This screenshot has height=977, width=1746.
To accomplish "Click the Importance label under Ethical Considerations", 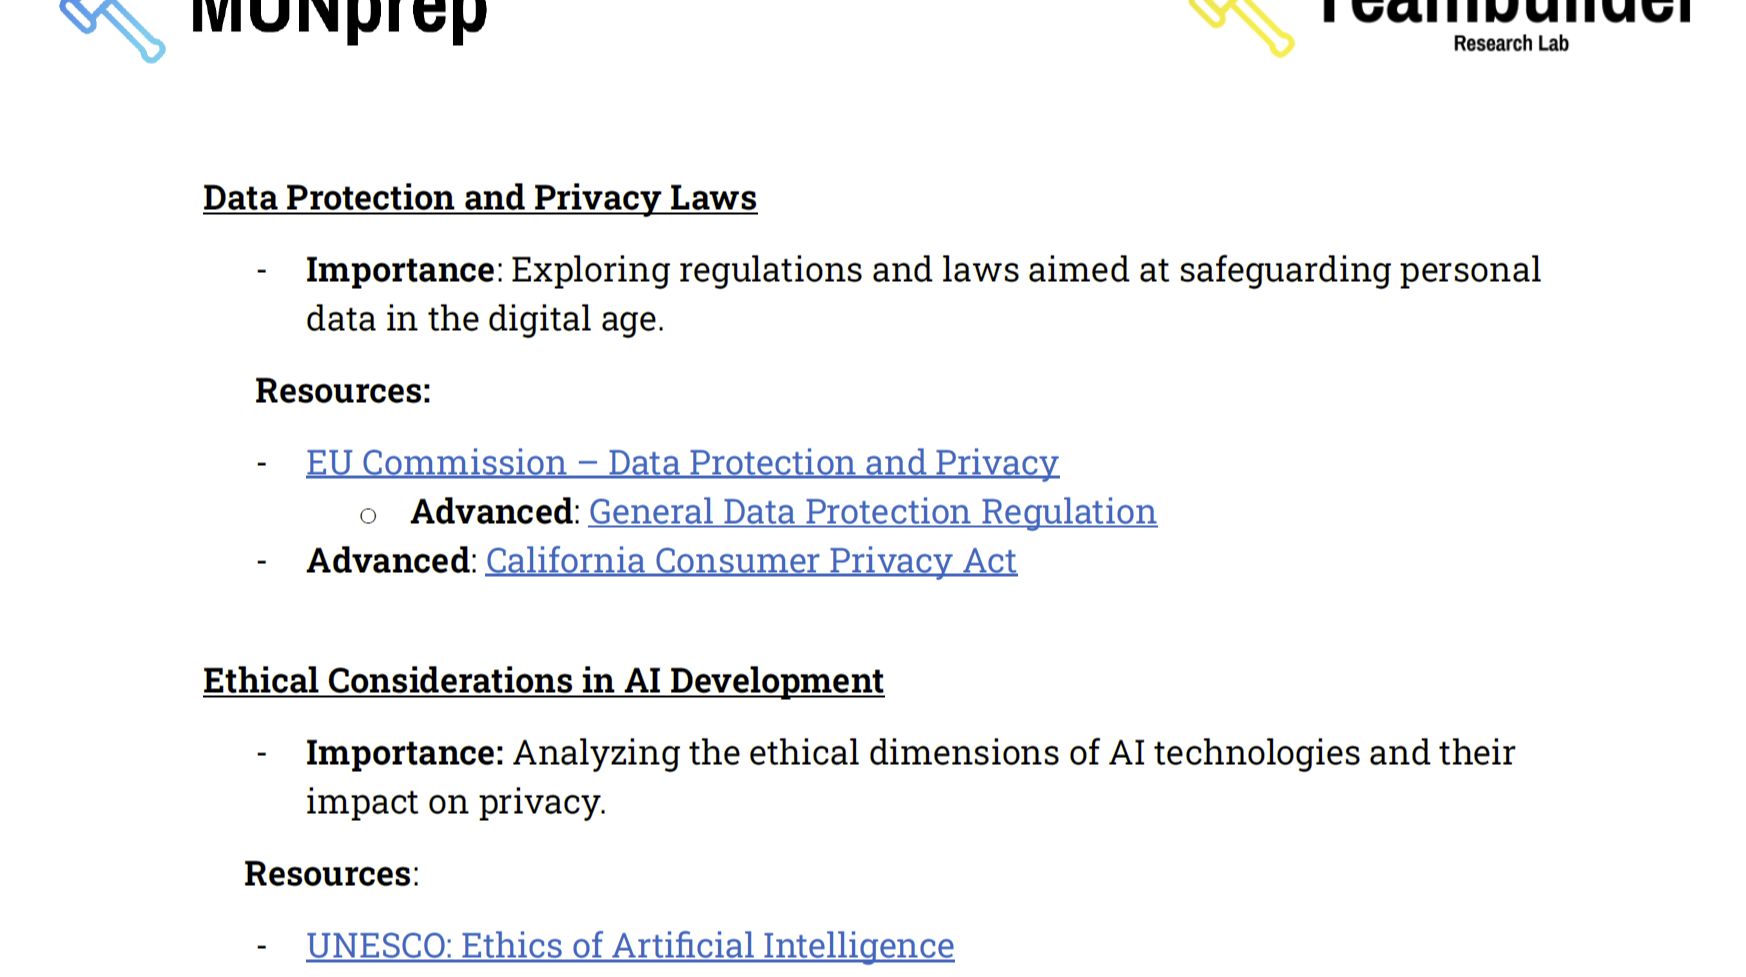I will tap(405, 753).
